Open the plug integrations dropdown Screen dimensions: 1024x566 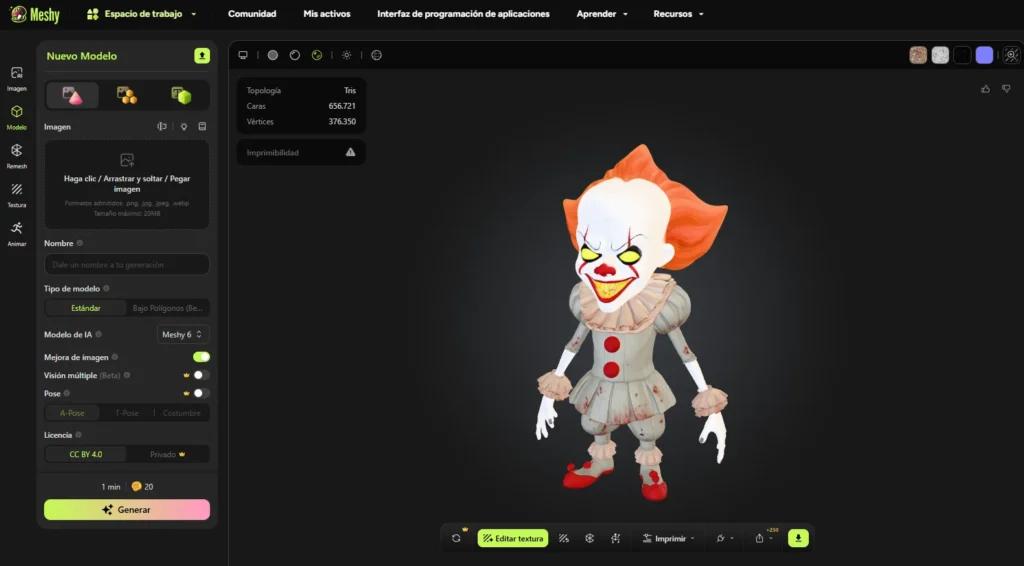click(725, 539)
